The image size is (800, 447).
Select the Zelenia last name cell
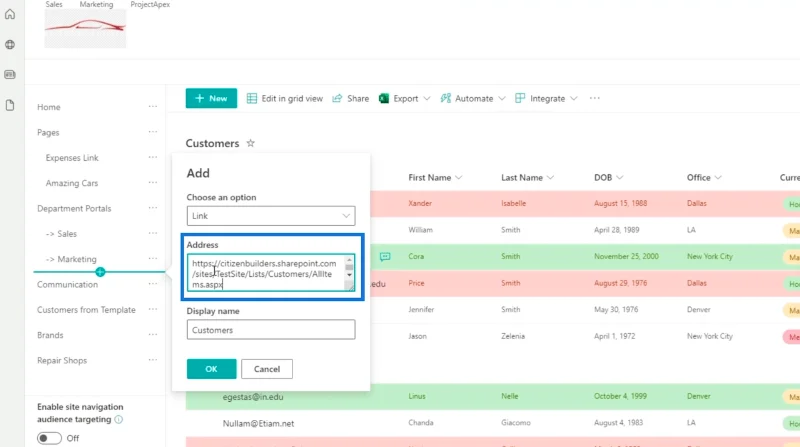click(x=513, y=336)
